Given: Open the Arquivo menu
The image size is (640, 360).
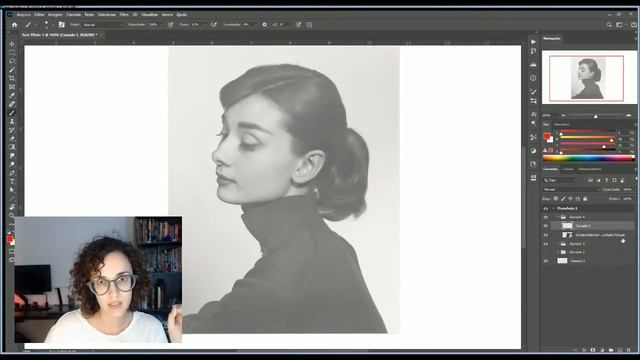Looking at the screenshot, I should coord(24,15).
